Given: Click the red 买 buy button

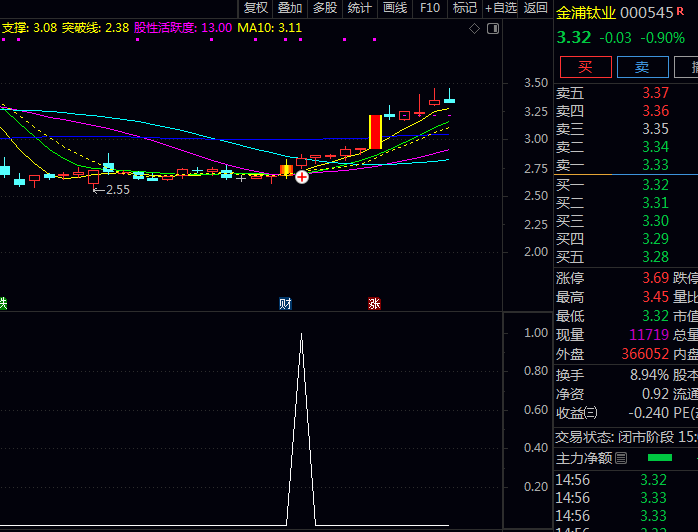Looking at the screenshot, I should (585, 67).
